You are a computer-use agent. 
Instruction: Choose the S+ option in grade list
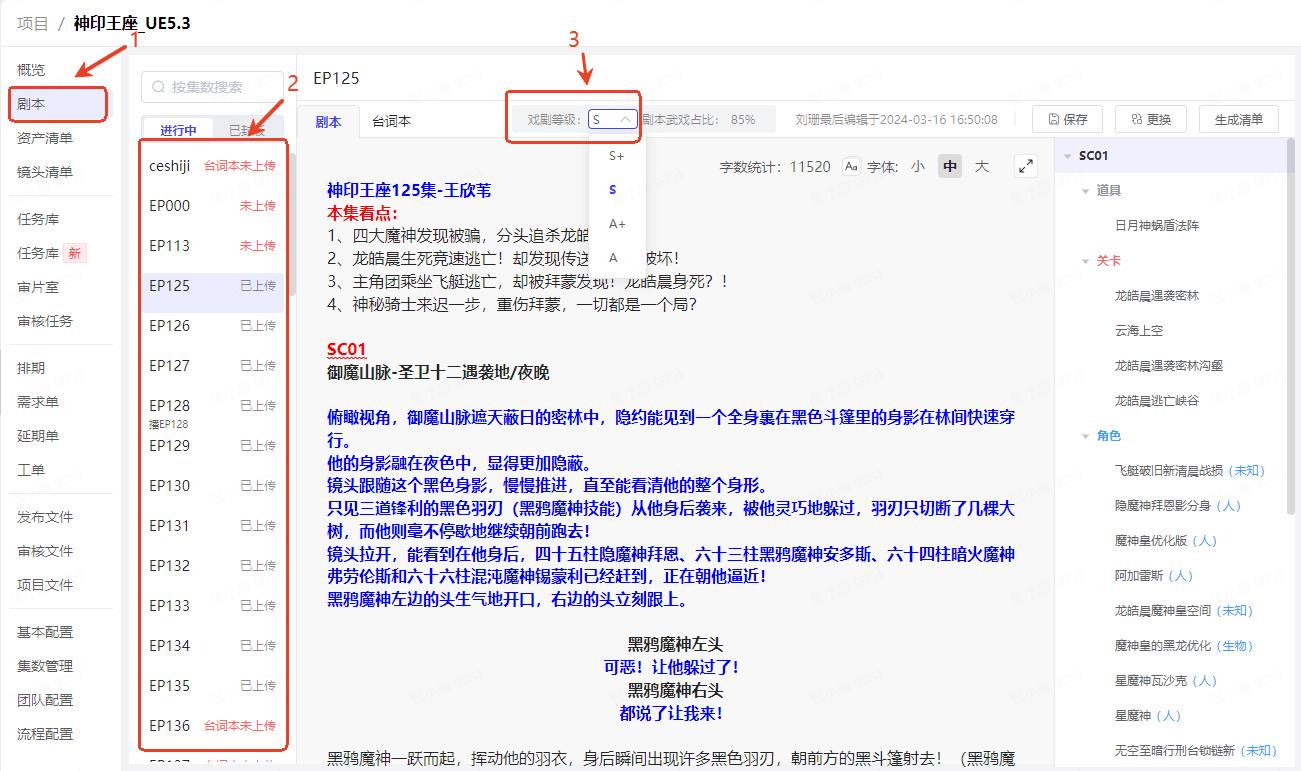(617, 156)
